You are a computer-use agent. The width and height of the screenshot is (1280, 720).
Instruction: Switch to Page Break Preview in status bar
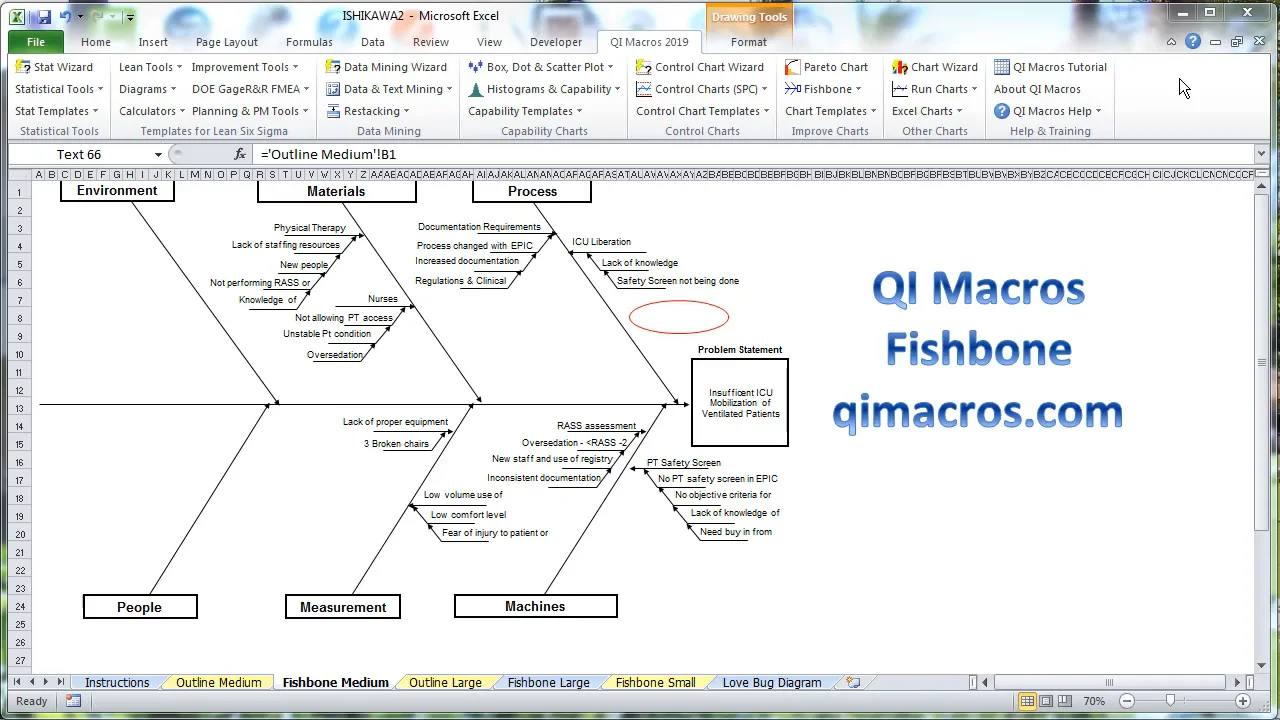pos(1065,701)
